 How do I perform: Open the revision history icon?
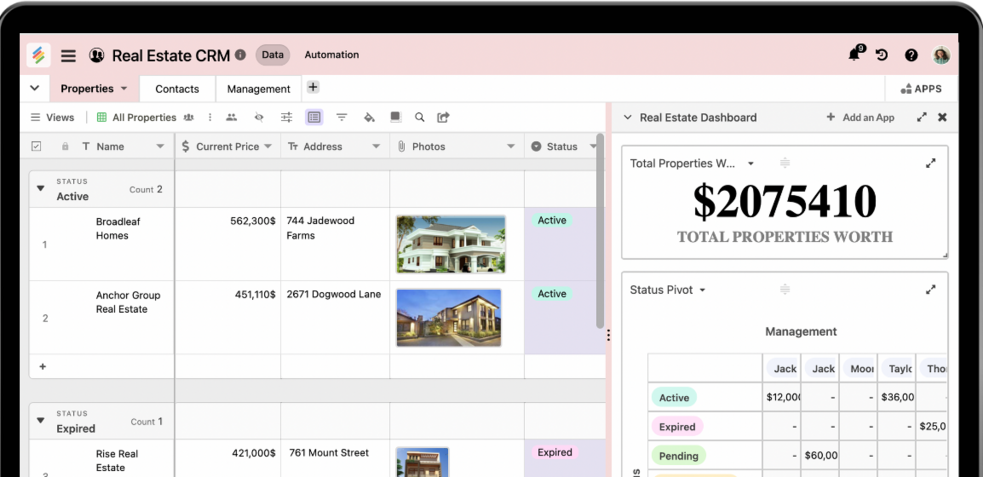point(882,55)
